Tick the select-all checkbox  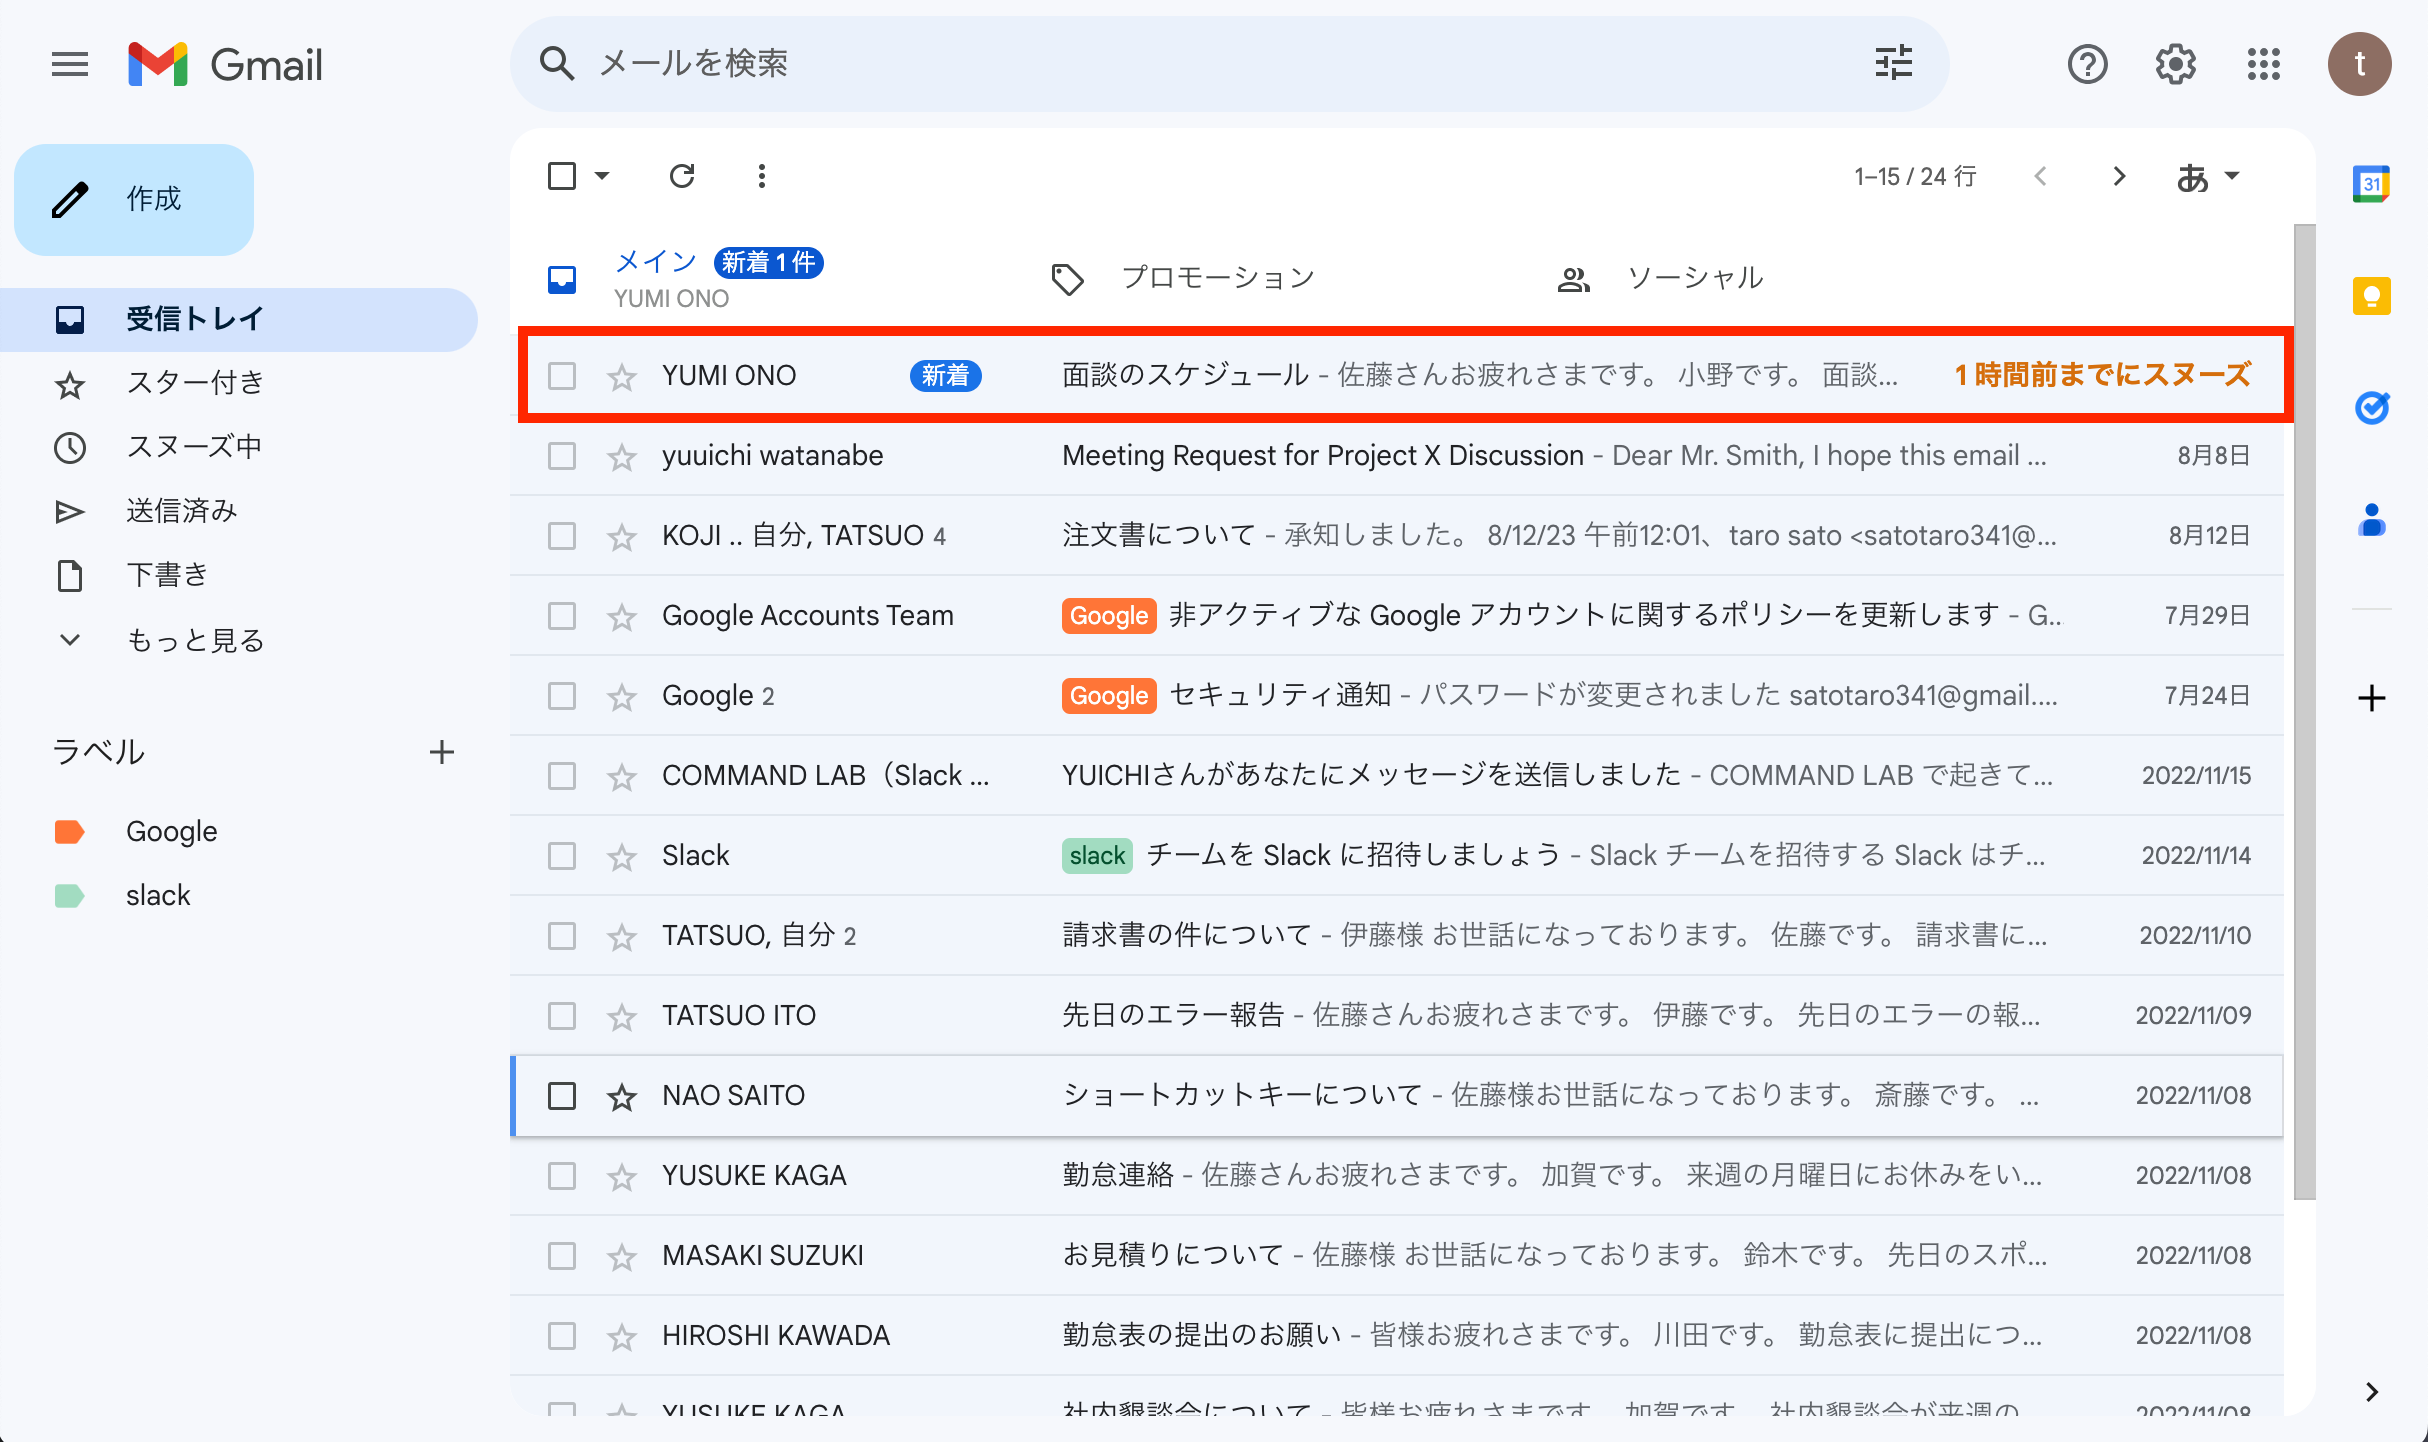(562, 176)
